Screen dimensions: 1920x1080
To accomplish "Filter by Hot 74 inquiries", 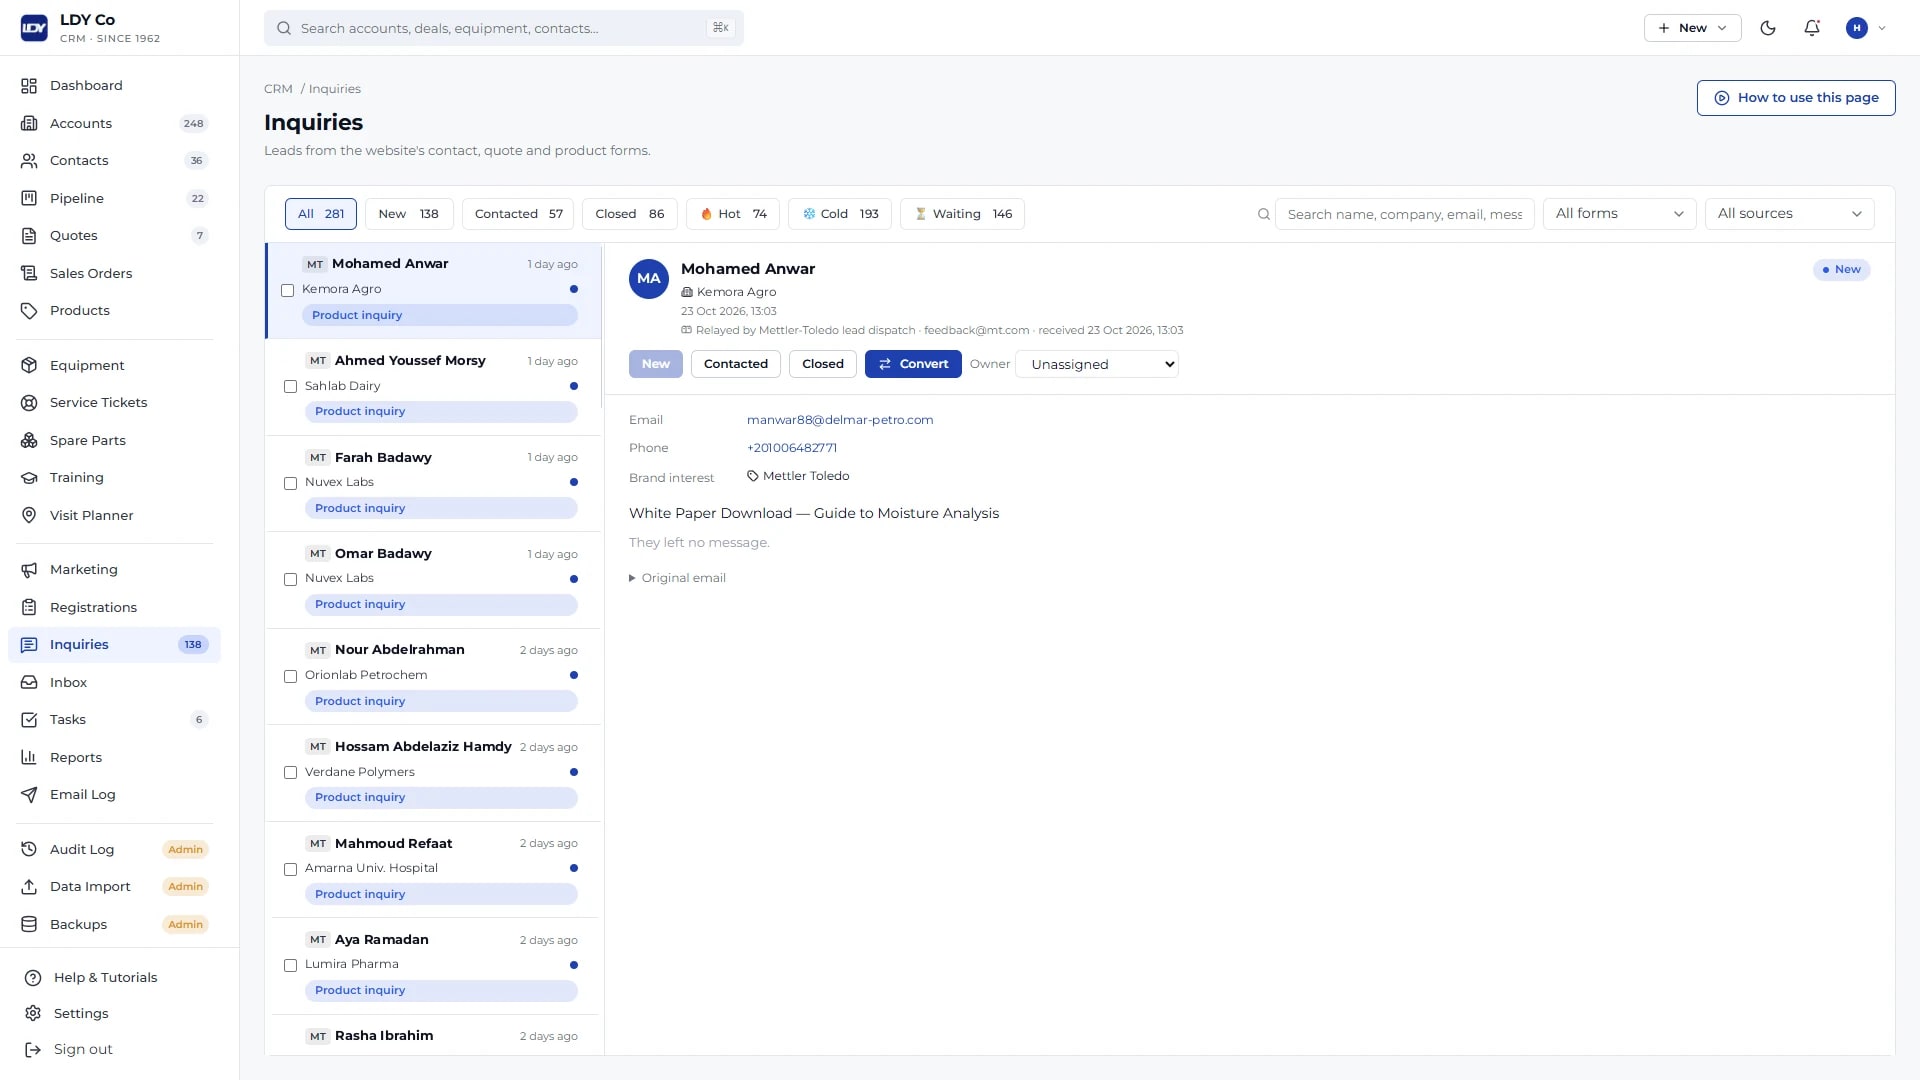I will (x=733, y=214).
